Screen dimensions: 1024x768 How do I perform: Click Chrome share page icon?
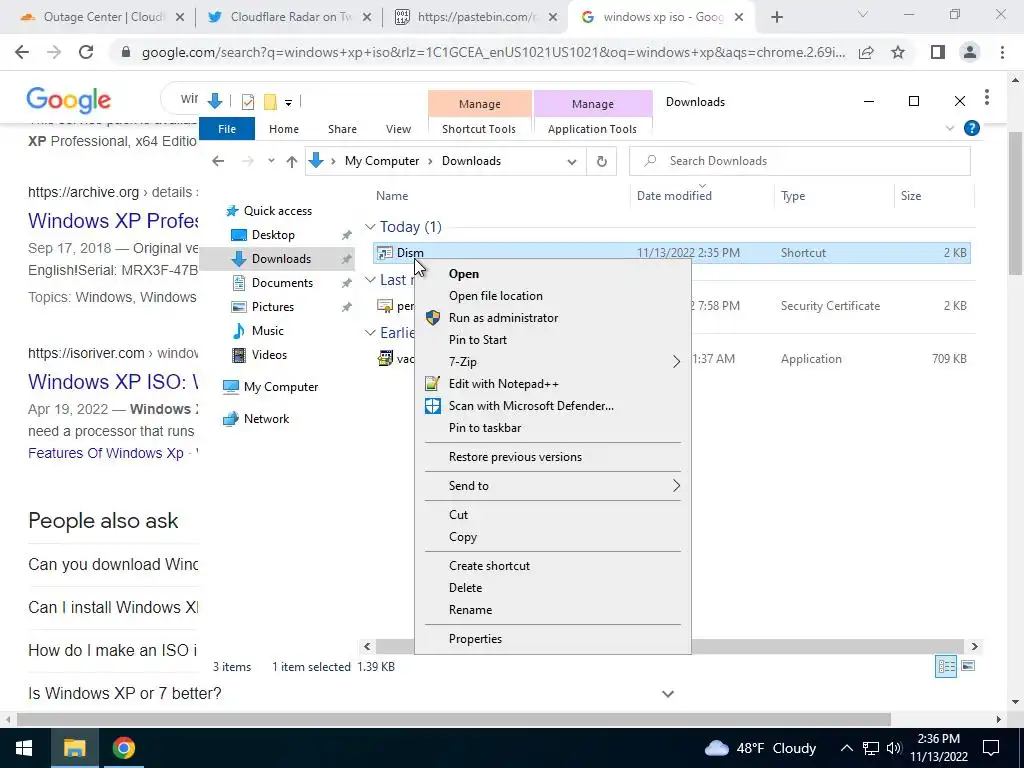[x=866, y=52]
